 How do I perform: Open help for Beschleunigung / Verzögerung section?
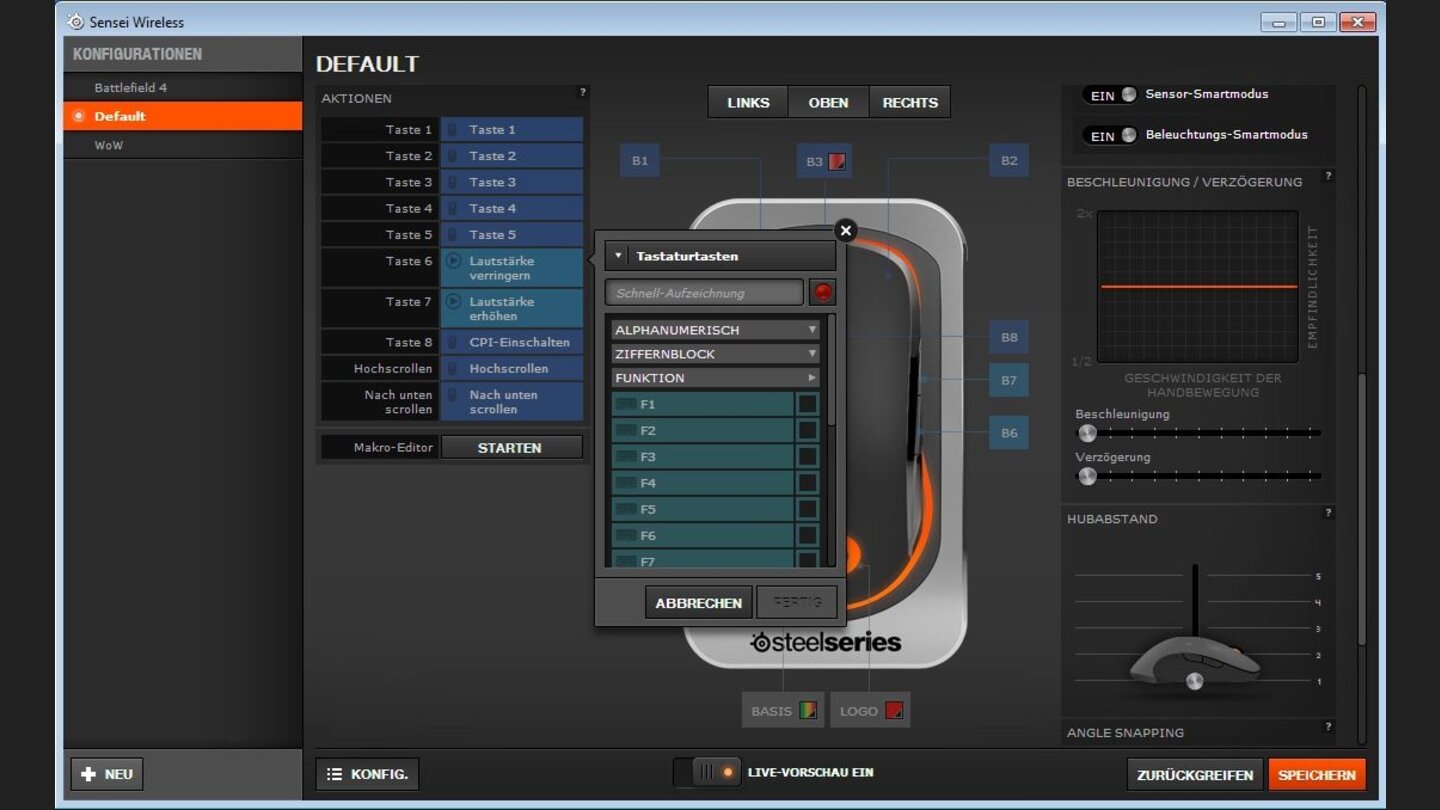1328,176
